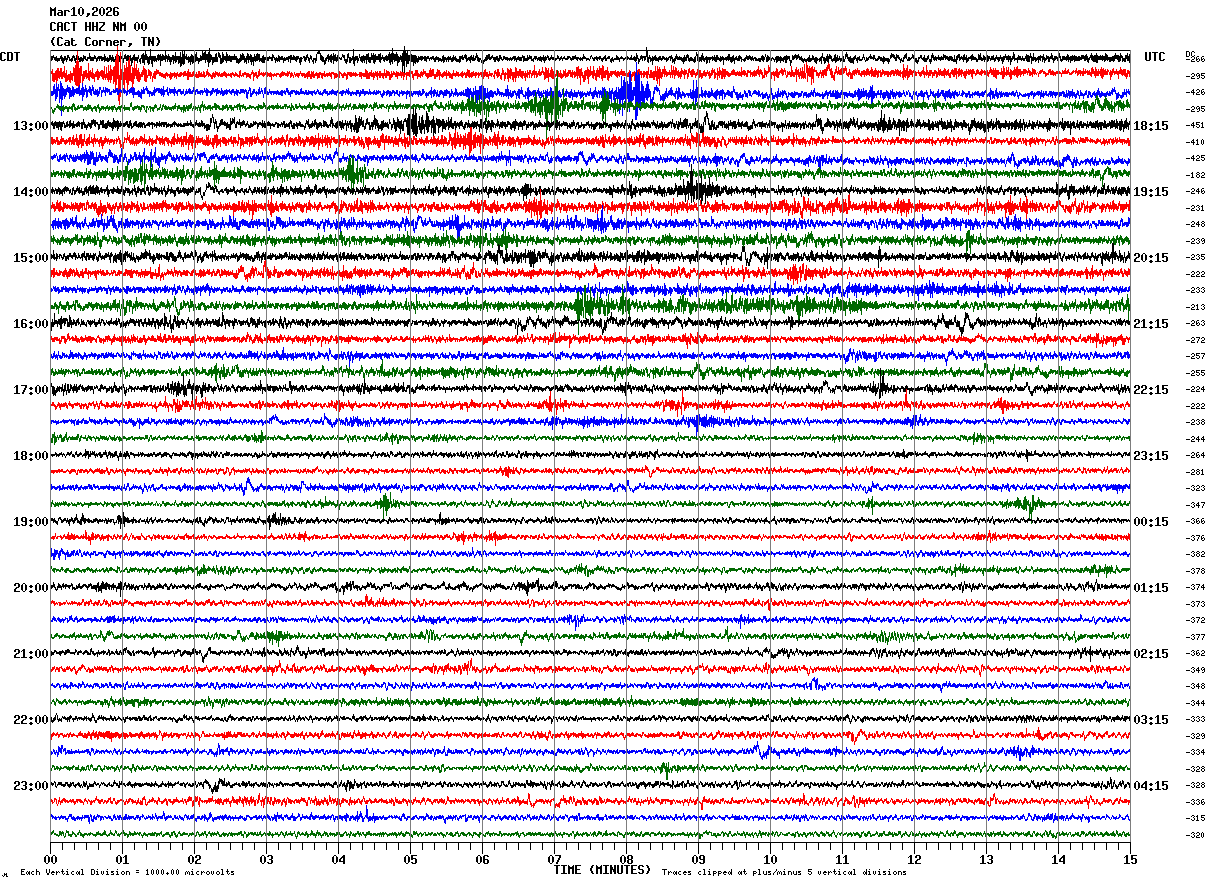Click the "23:15" UTC time label
The image size is (1210, 886).
1152,456
